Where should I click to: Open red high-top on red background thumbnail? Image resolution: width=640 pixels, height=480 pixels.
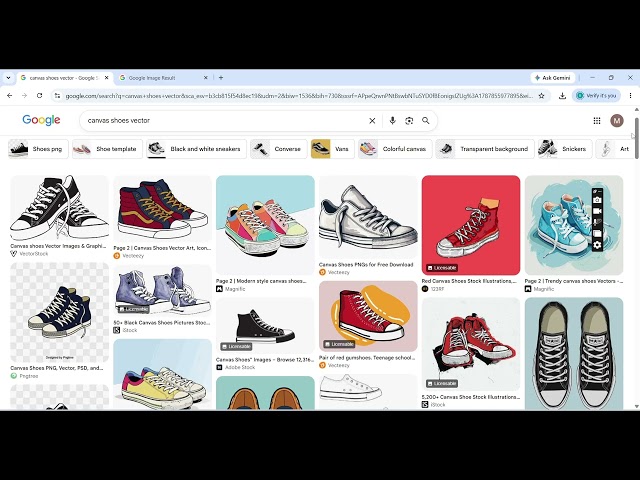471,225
